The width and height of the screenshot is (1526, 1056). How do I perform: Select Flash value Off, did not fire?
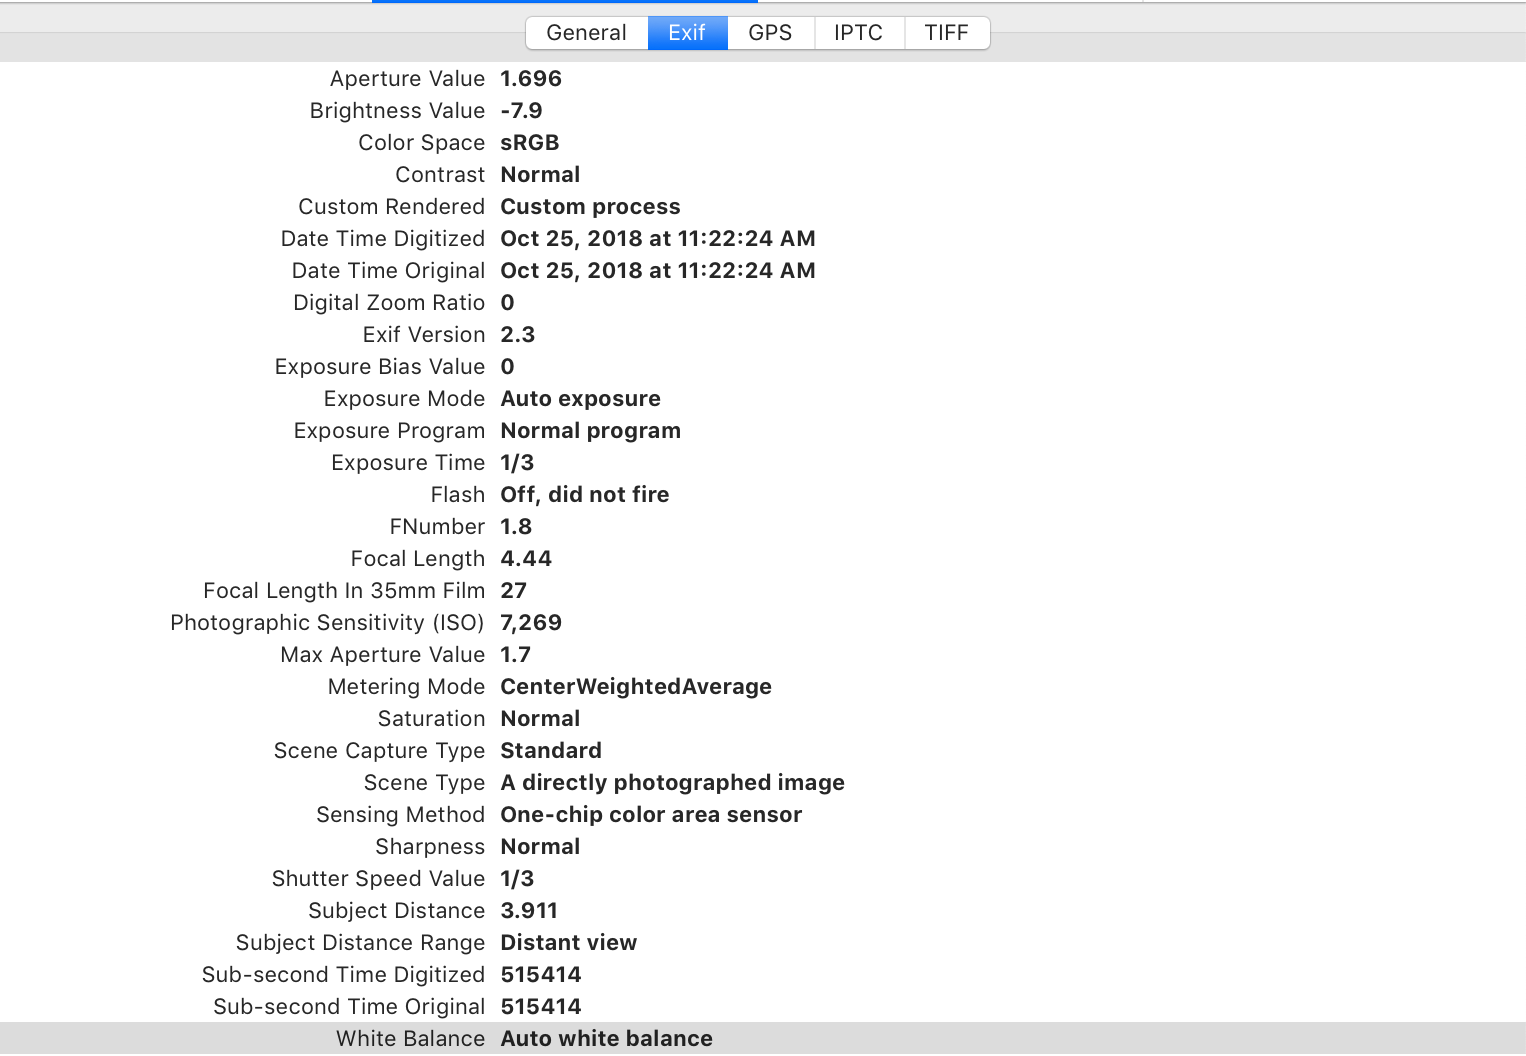point(585,495)
